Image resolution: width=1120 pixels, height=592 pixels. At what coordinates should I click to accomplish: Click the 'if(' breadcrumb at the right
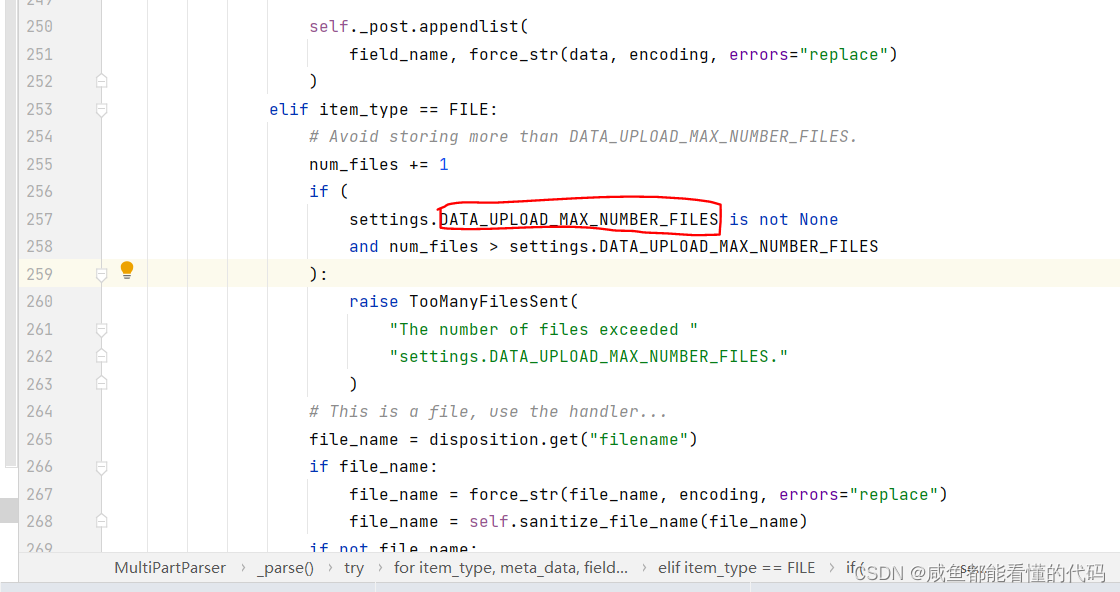pos(861,567)
